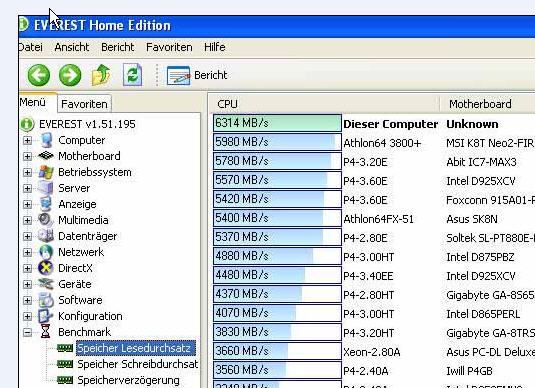Click the Datenträger drive icon
This screenshot has width=535, height=388.
(46, 236)
